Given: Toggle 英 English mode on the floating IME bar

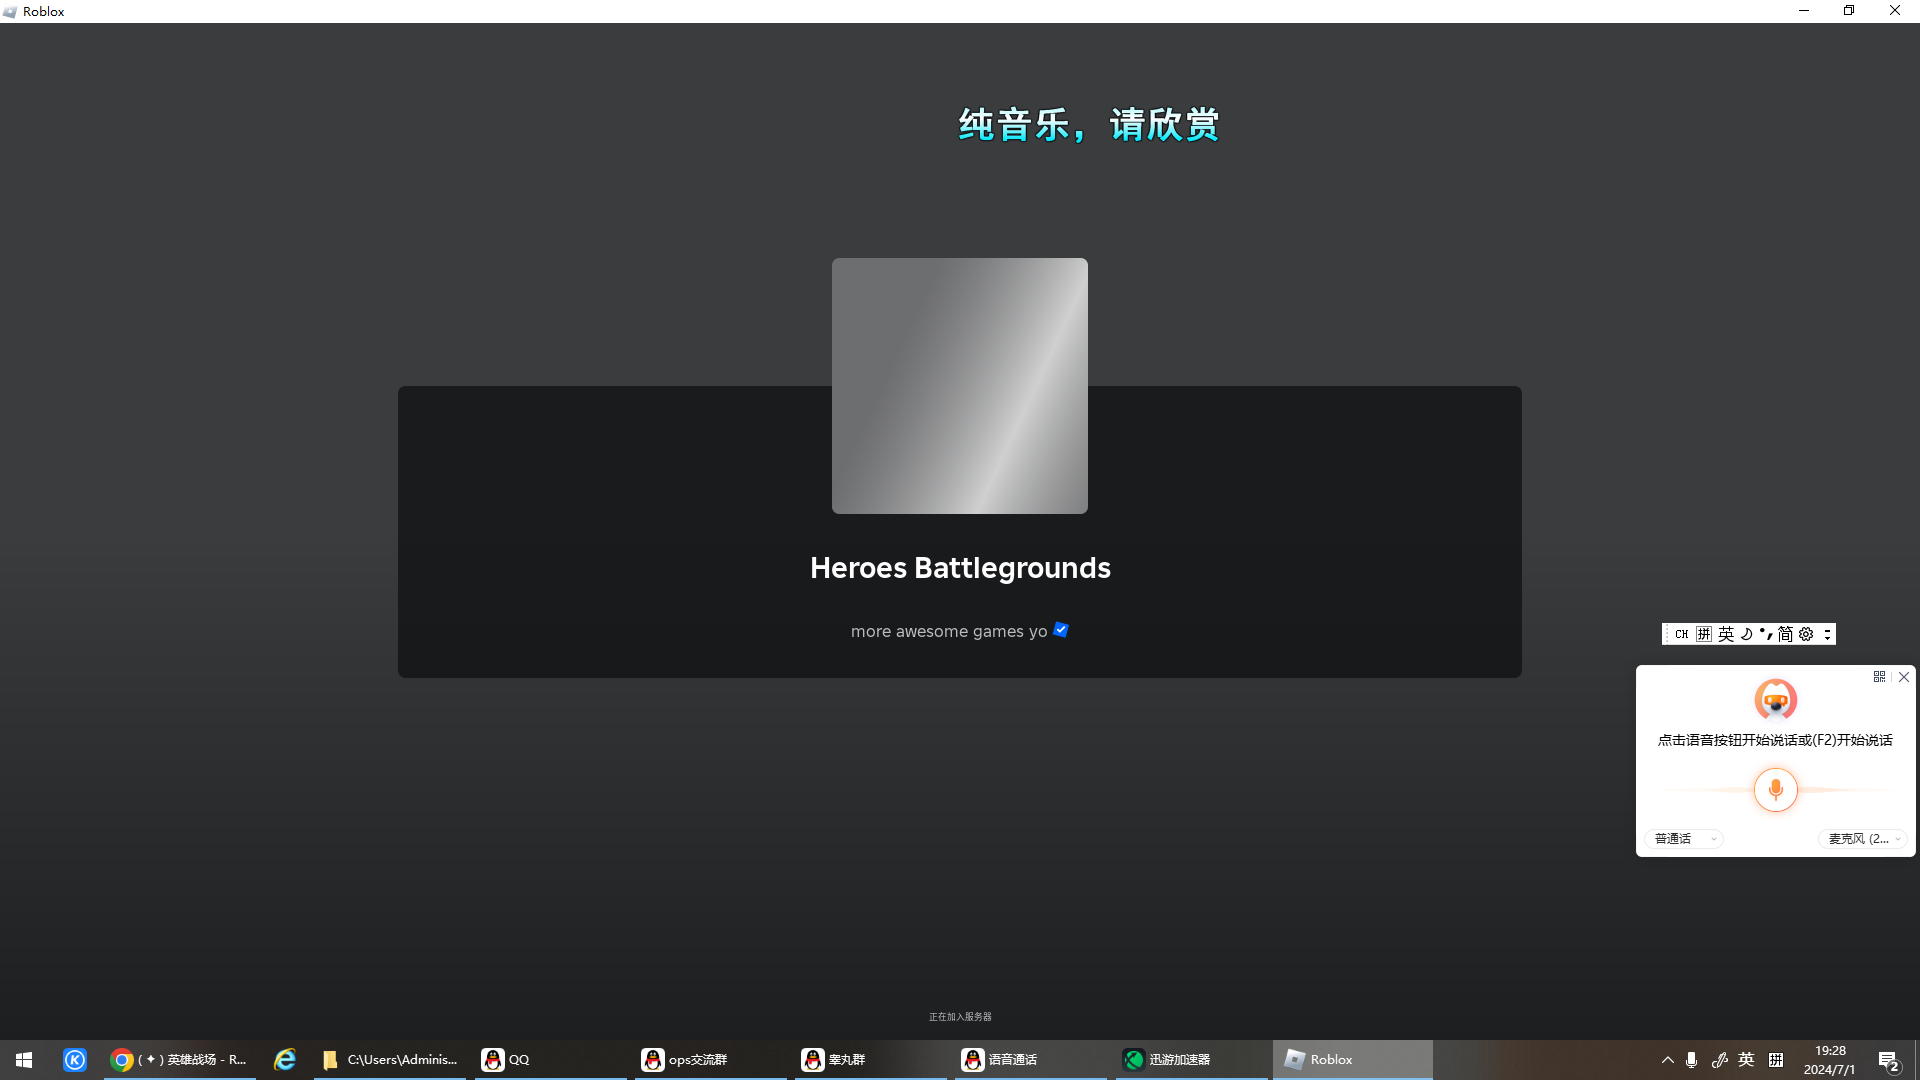Looking at the screenshot, I should (1726, 634).
